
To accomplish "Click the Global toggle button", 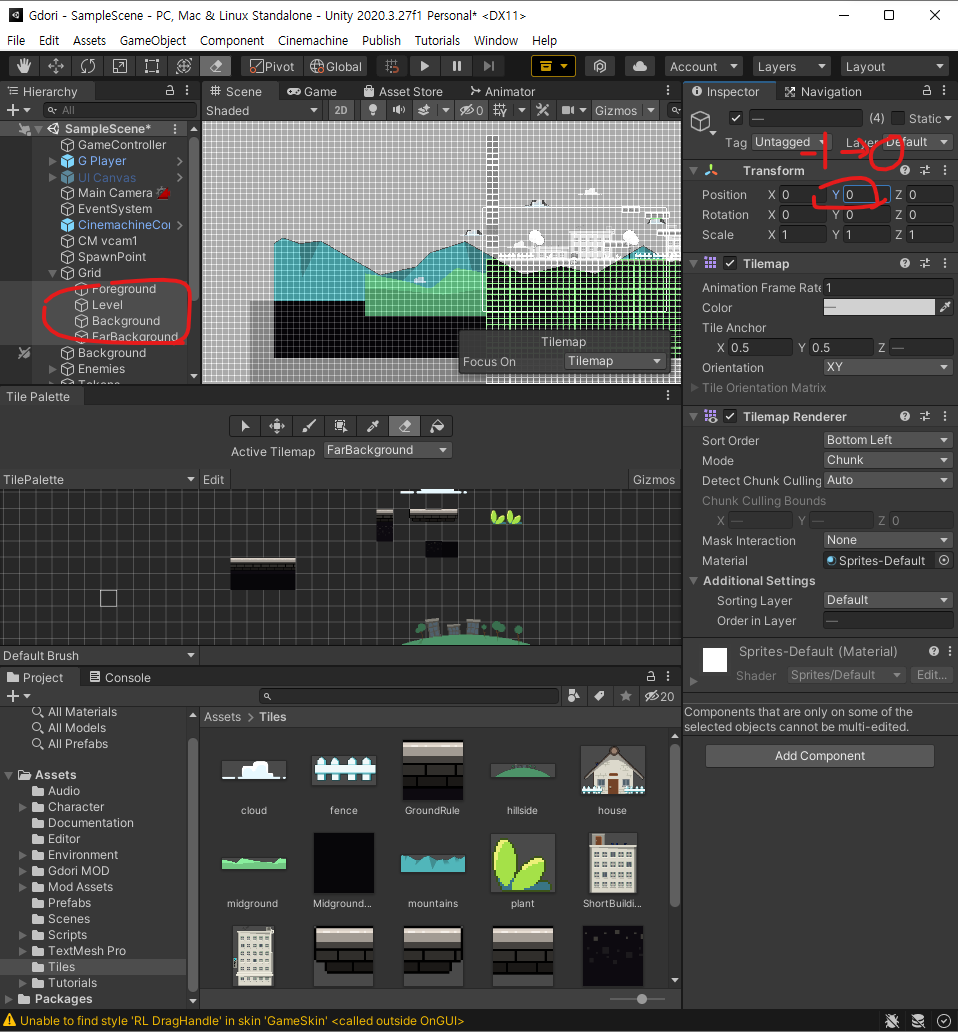I will coord(336,66).
